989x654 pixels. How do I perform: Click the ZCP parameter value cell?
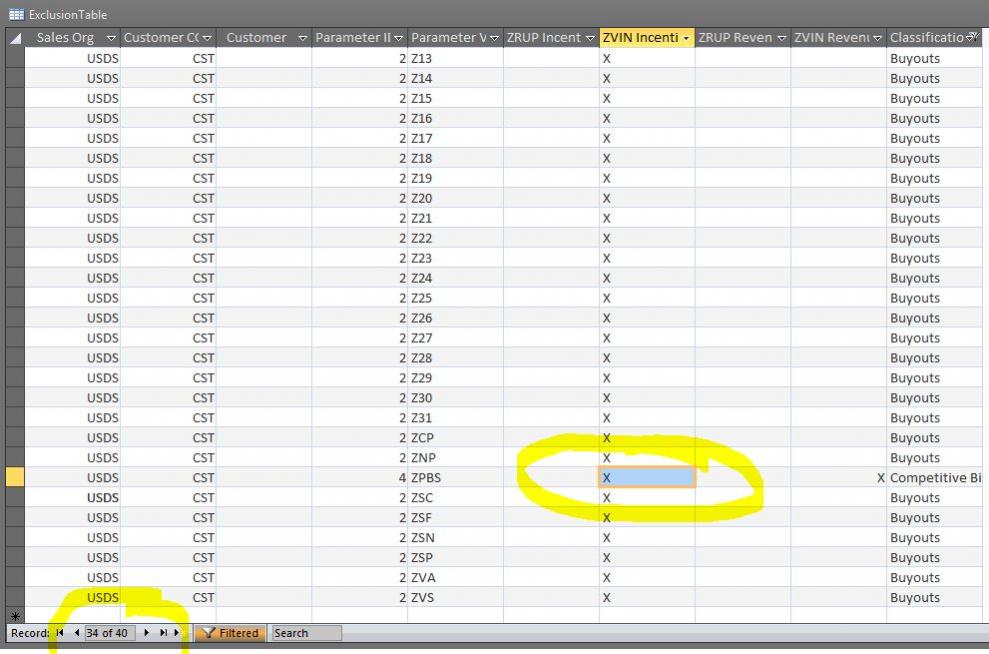pyautogui.click(x=455, y=438)
